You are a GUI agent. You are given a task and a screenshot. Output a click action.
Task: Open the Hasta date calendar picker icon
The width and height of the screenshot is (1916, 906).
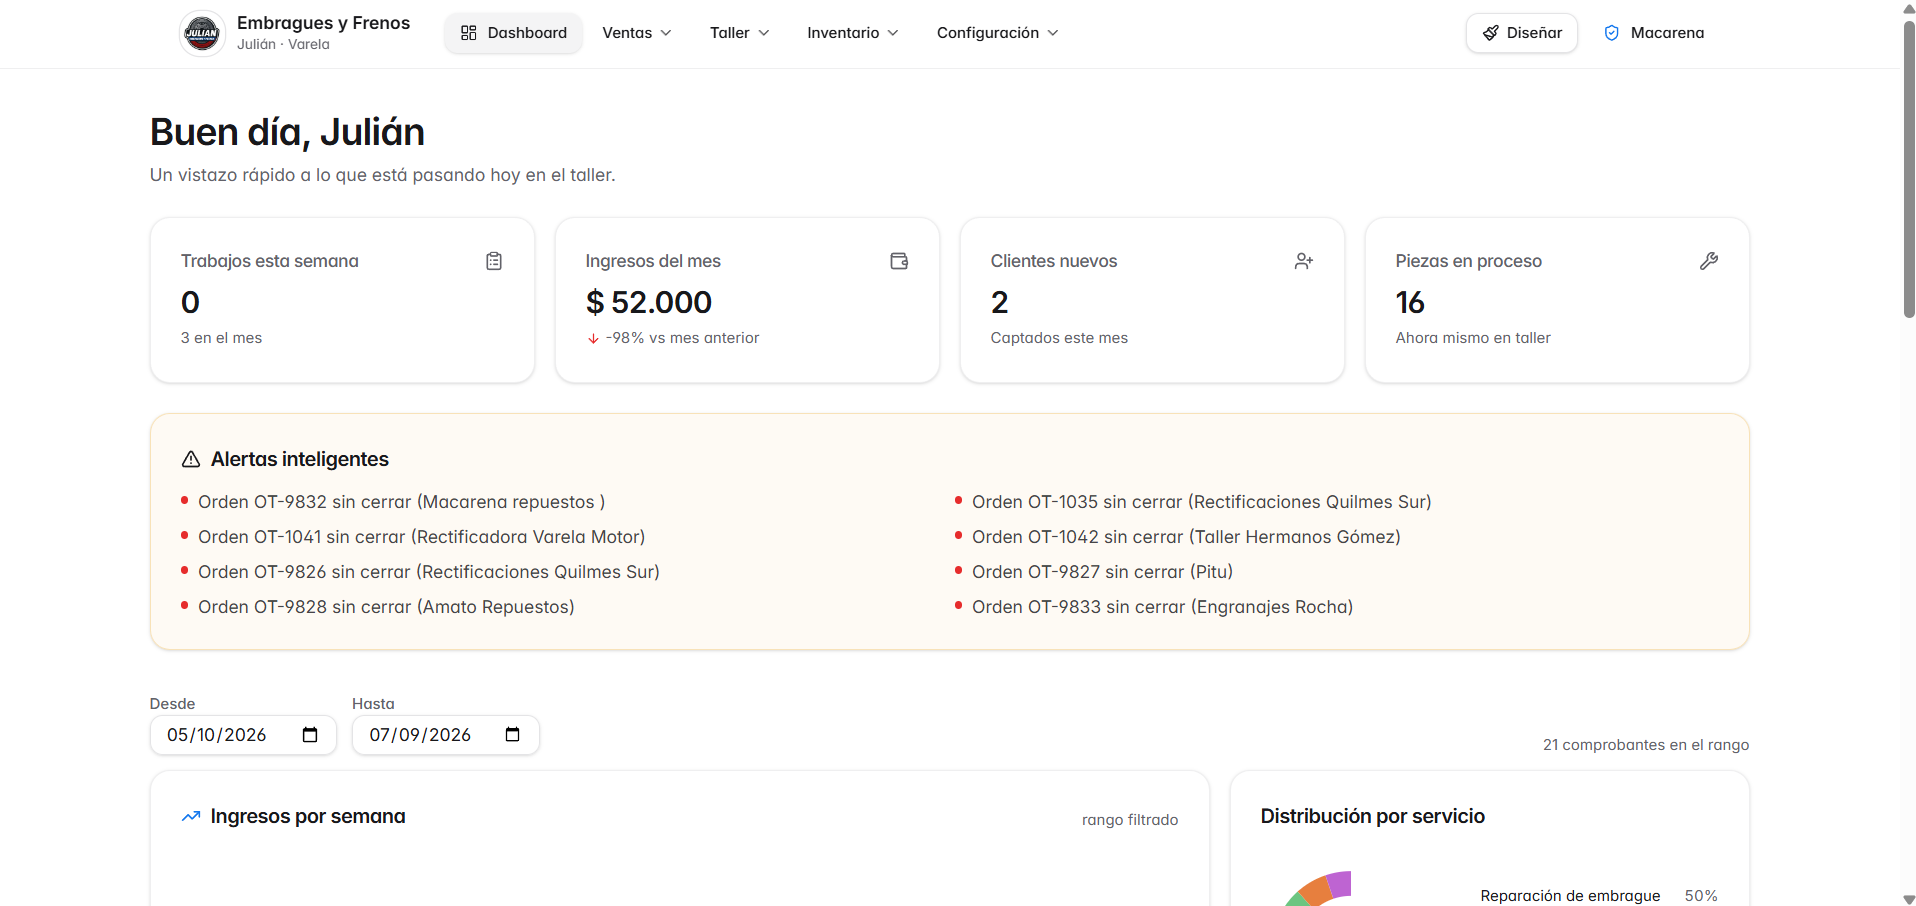(513, 735)
